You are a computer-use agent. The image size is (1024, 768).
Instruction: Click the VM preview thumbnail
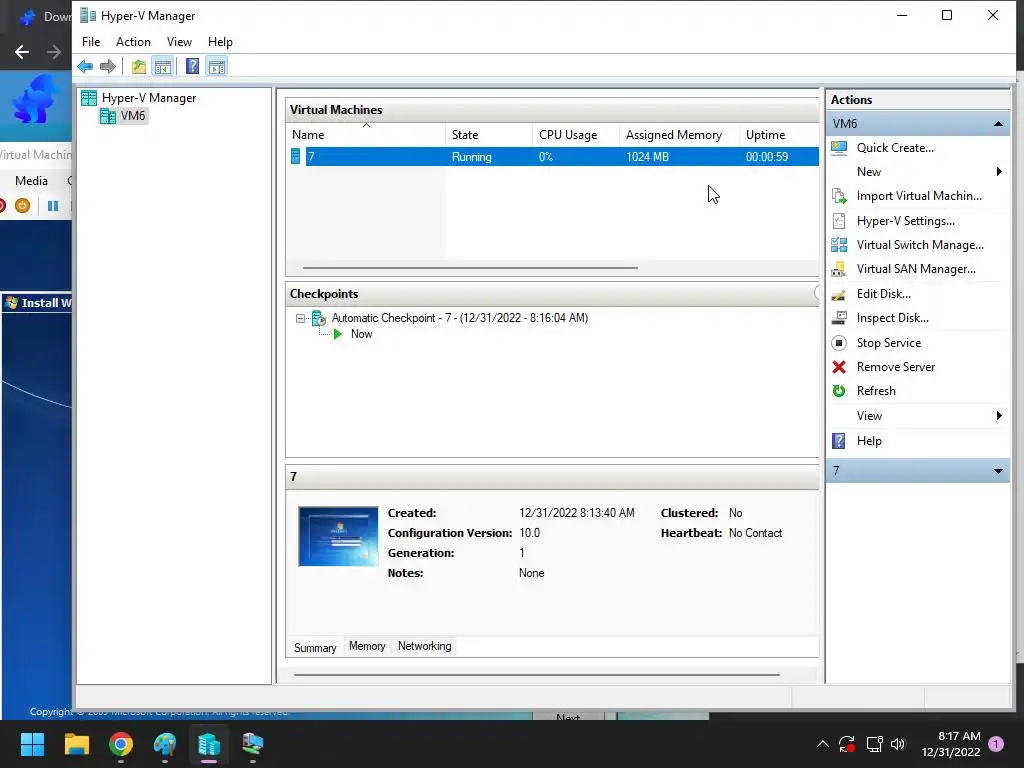338,536
